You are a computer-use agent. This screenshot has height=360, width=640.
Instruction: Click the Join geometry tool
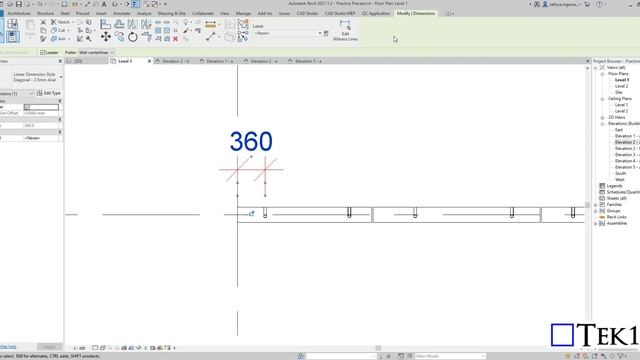(x=59, y=39)
